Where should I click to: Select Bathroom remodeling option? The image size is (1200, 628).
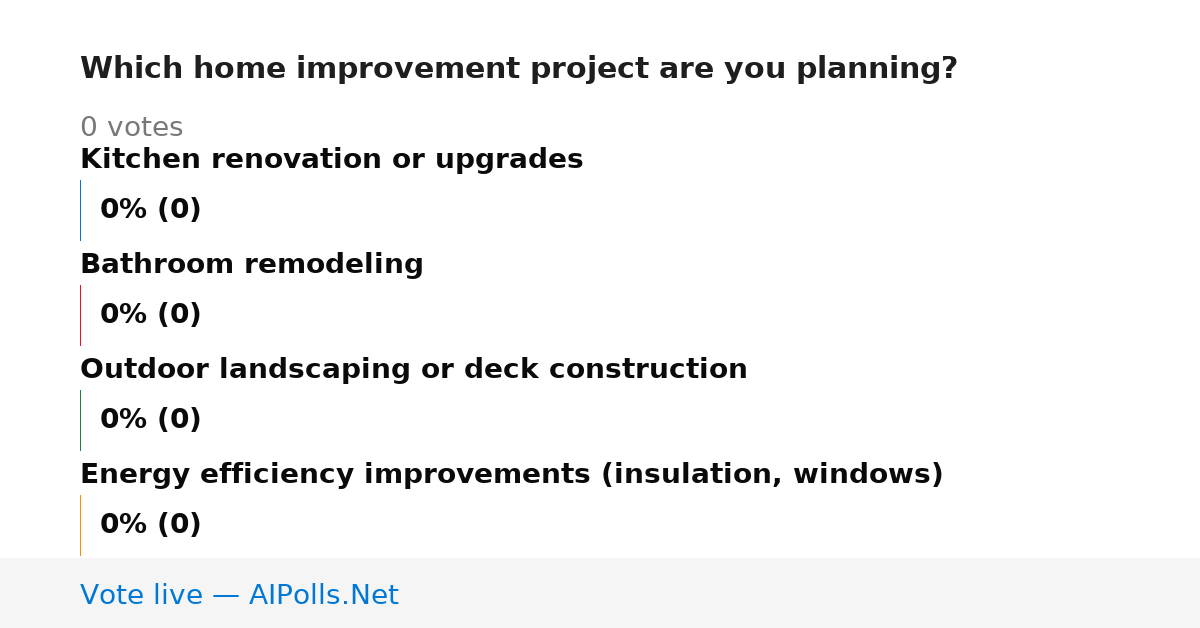[251, 265]
